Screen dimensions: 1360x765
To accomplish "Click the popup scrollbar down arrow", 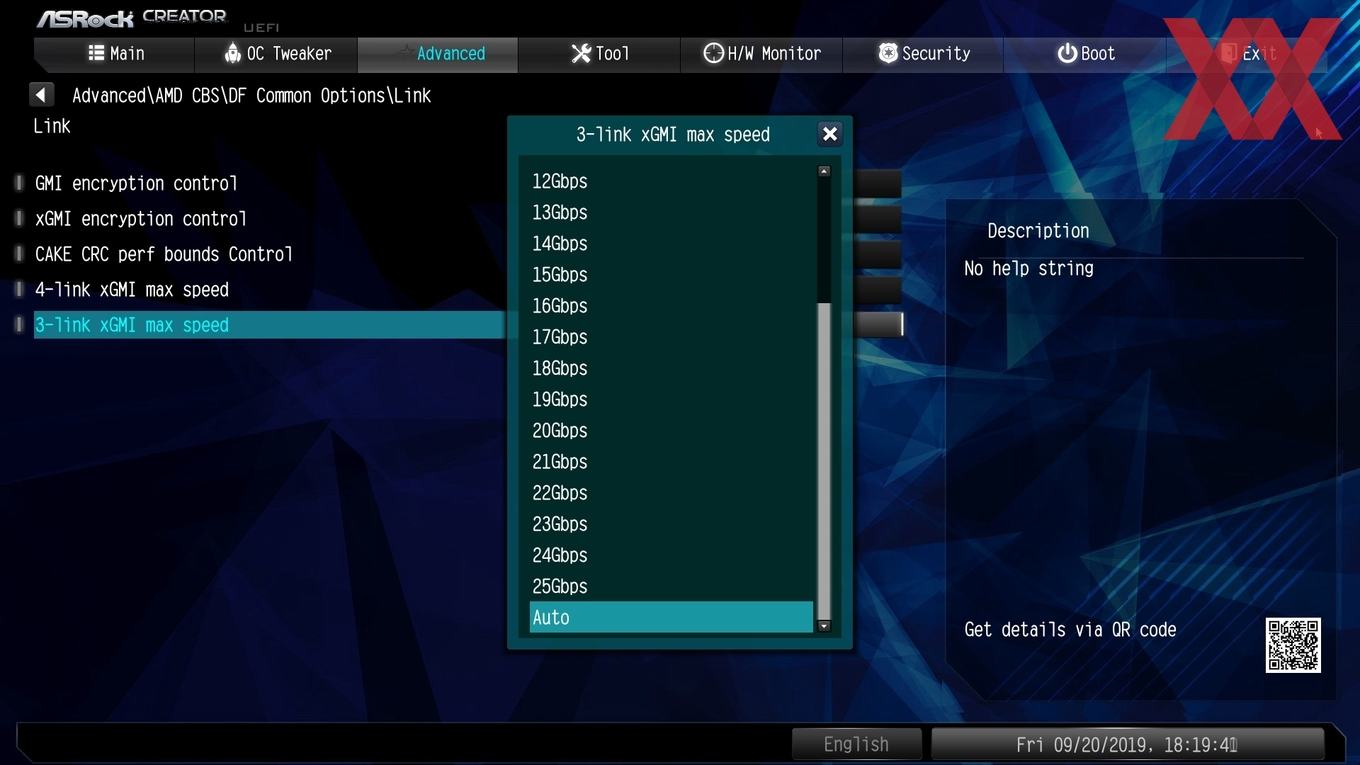I will point(824,626).
